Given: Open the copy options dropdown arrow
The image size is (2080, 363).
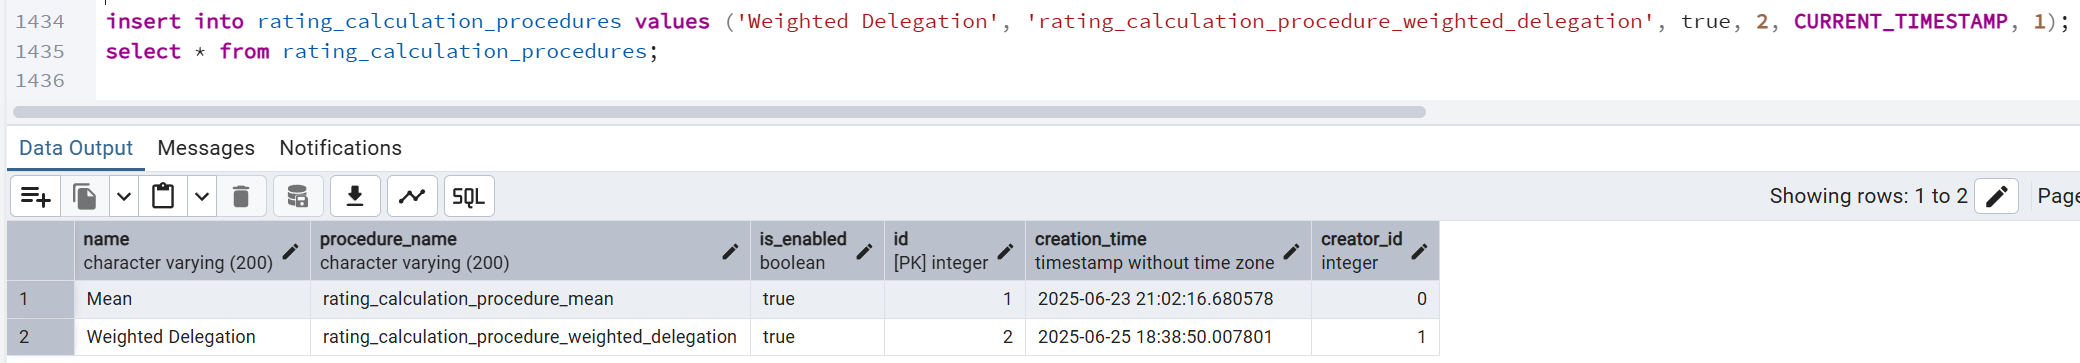Looking at the screenshot, I should tap(124, 196).
